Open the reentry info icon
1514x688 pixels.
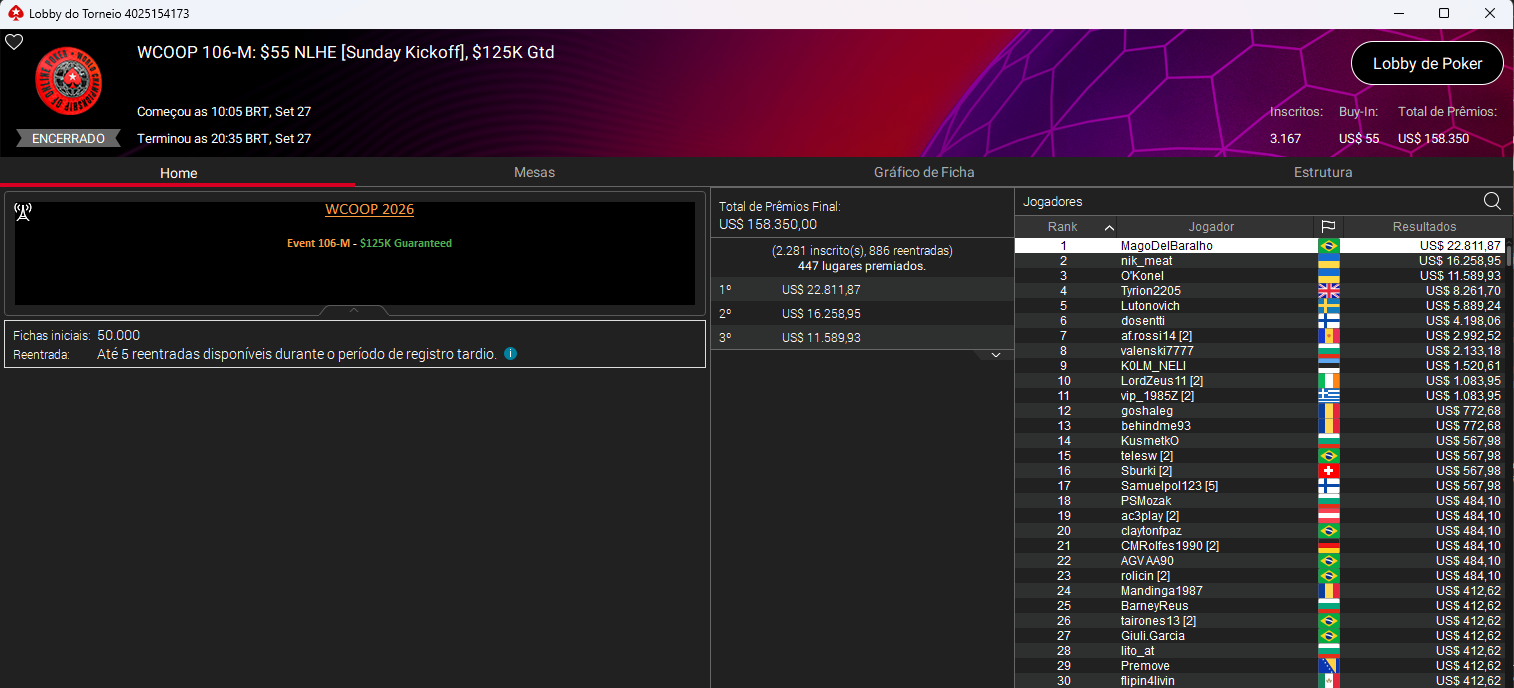point(511,354)
